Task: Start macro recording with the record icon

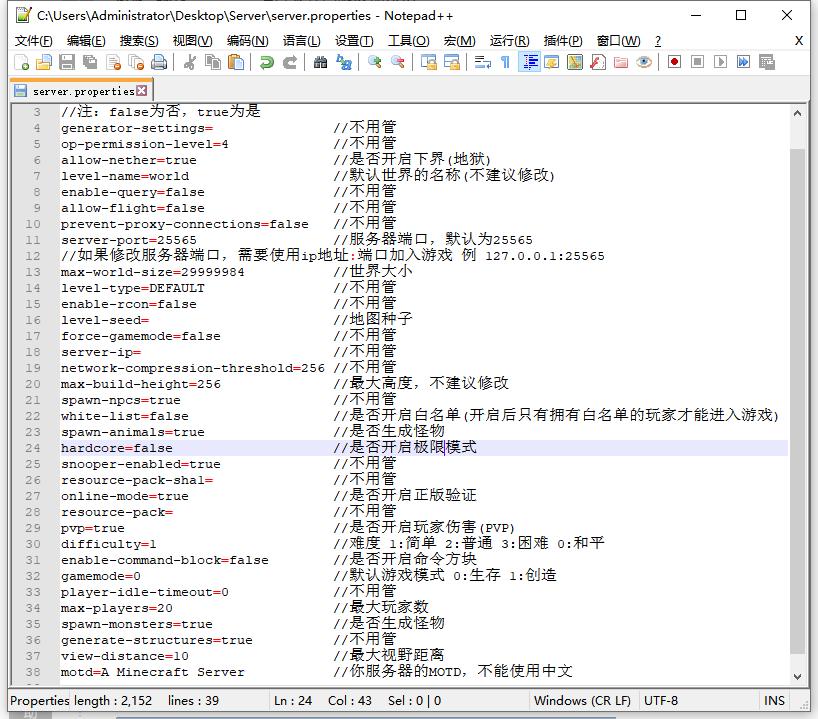Action: coord(673,62)
